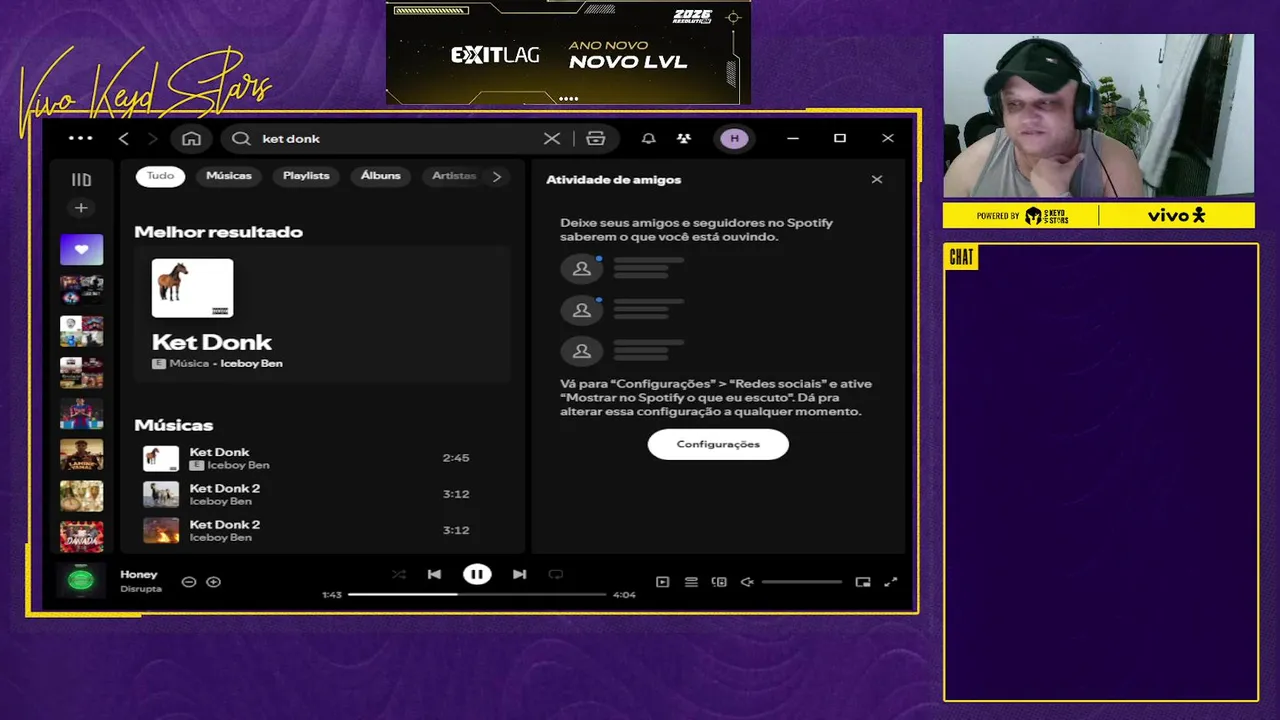Open the play queue icon

point(691,582)
